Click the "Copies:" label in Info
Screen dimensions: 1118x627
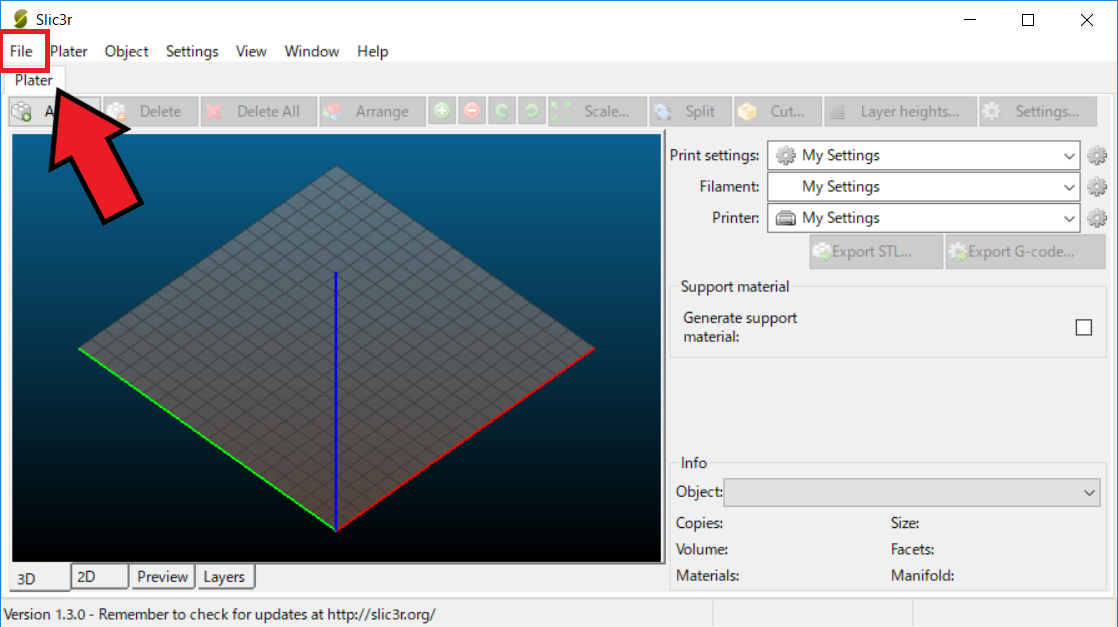pos(699,523)
